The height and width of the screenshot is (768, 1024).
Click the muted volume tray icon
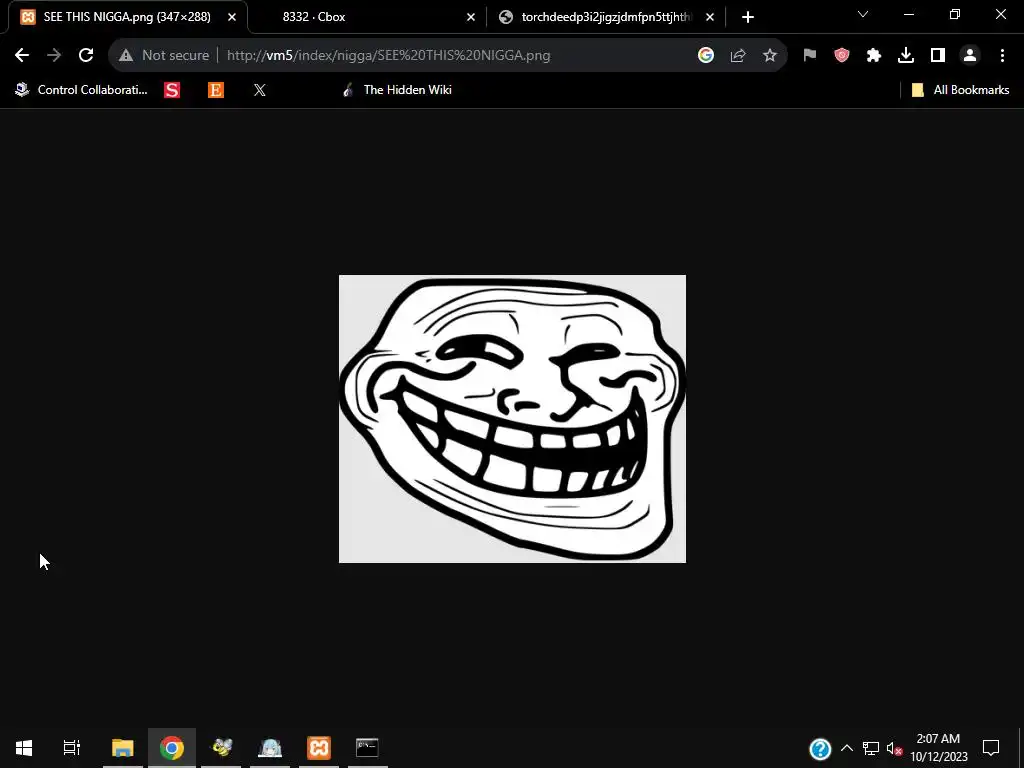(x=894, y=748)
